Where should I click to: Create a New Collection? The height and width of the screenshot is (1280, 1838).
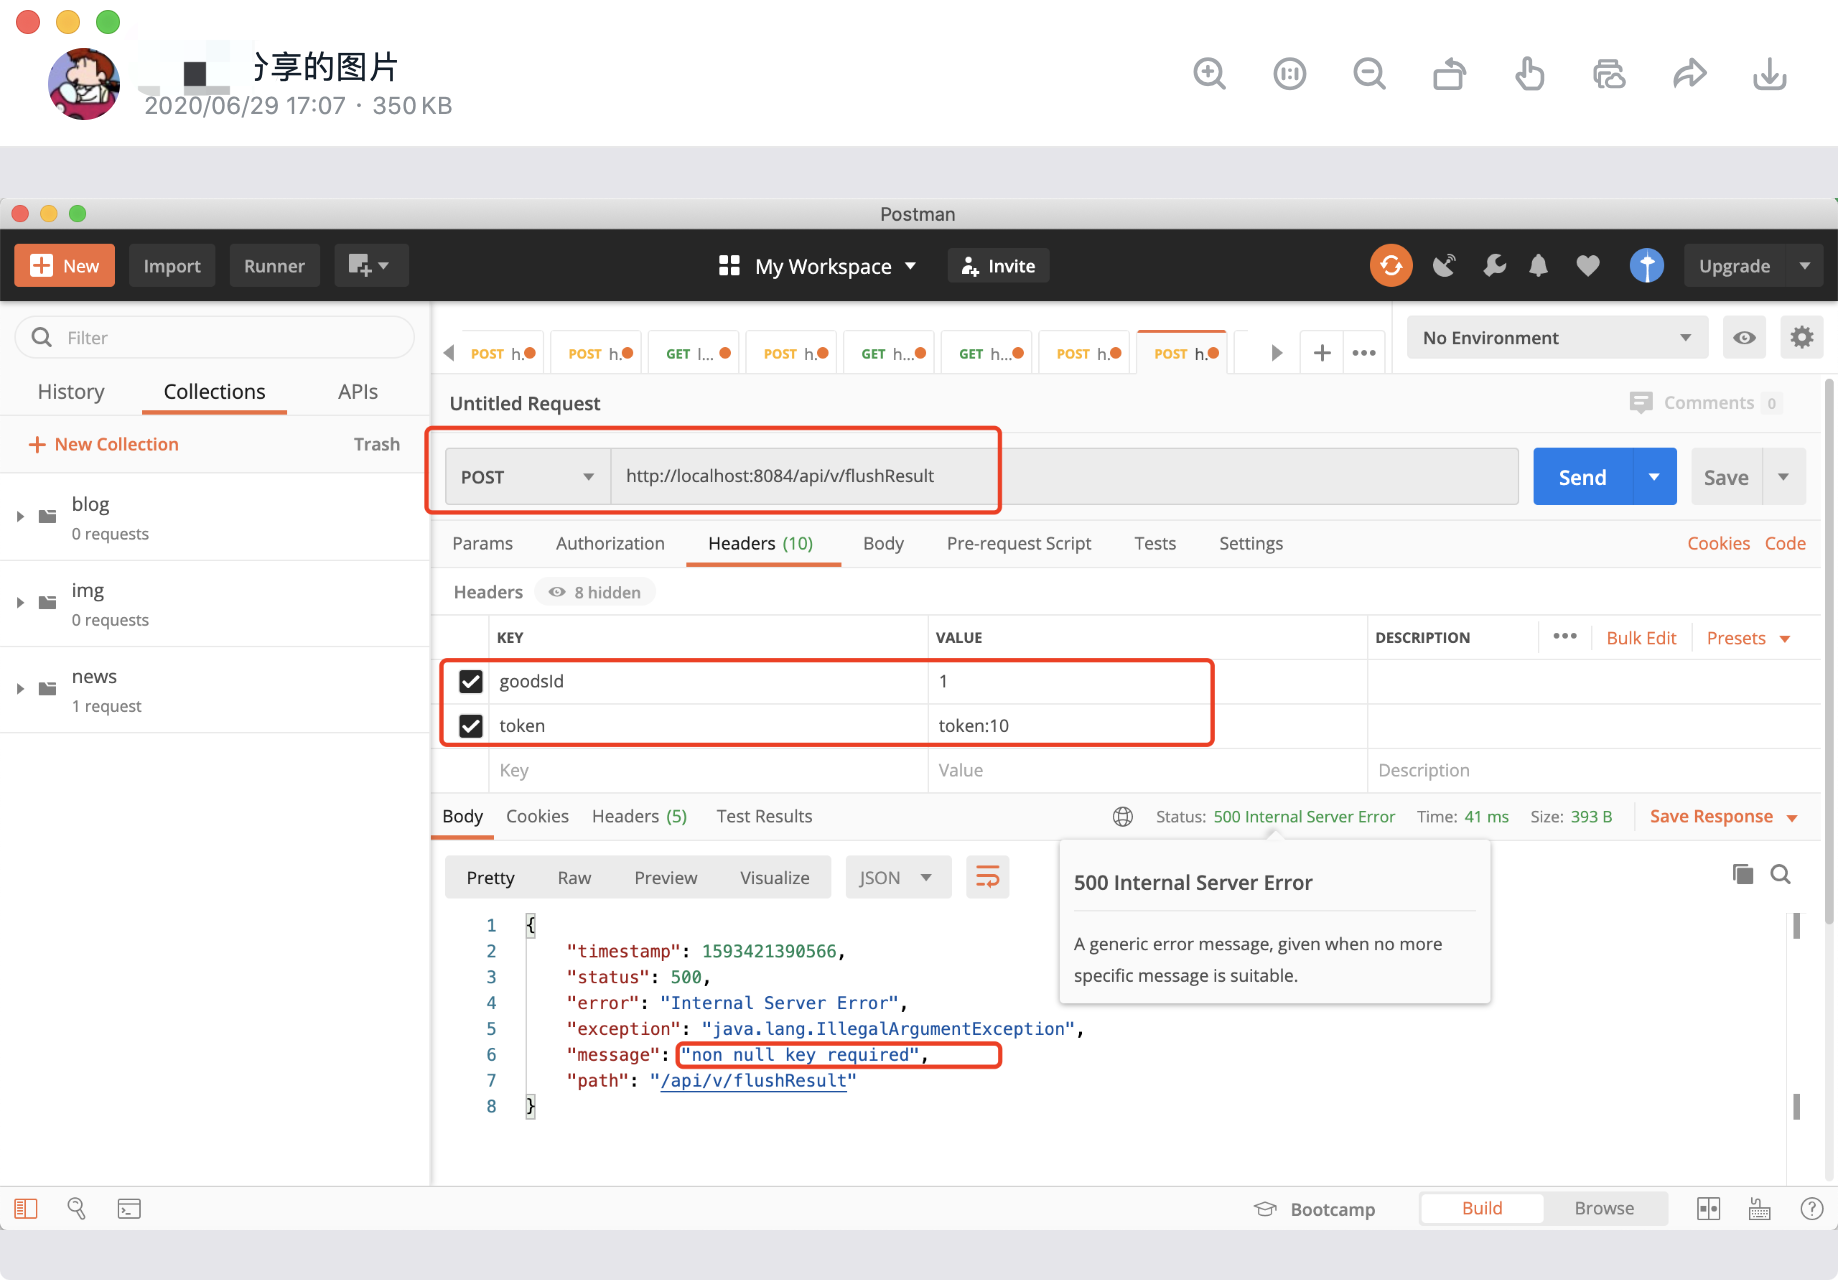103,444
